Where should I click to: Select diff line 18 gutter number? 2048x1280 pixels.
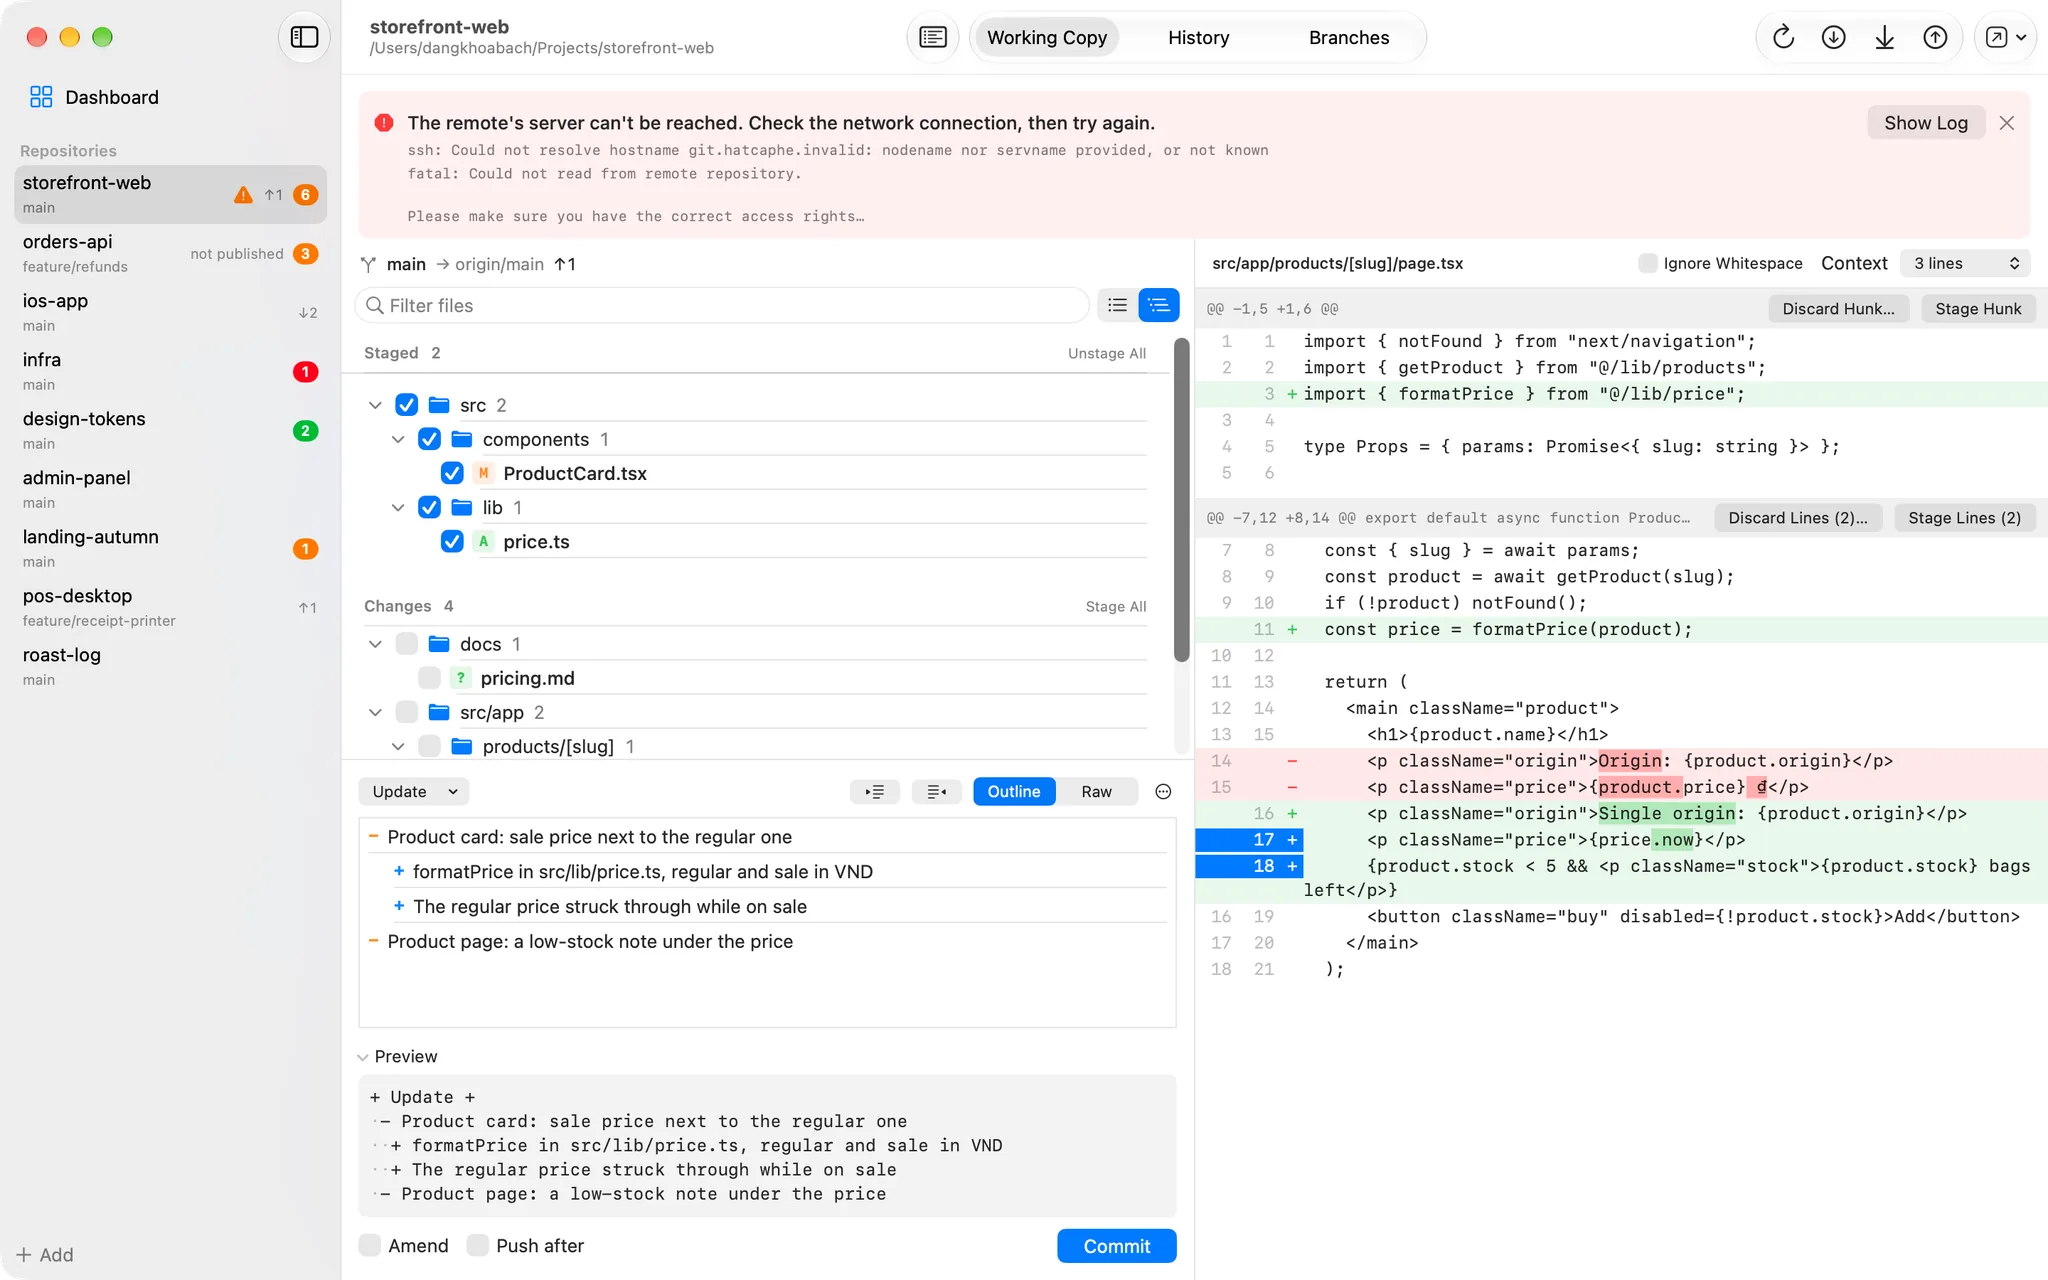pos(1263,866)
